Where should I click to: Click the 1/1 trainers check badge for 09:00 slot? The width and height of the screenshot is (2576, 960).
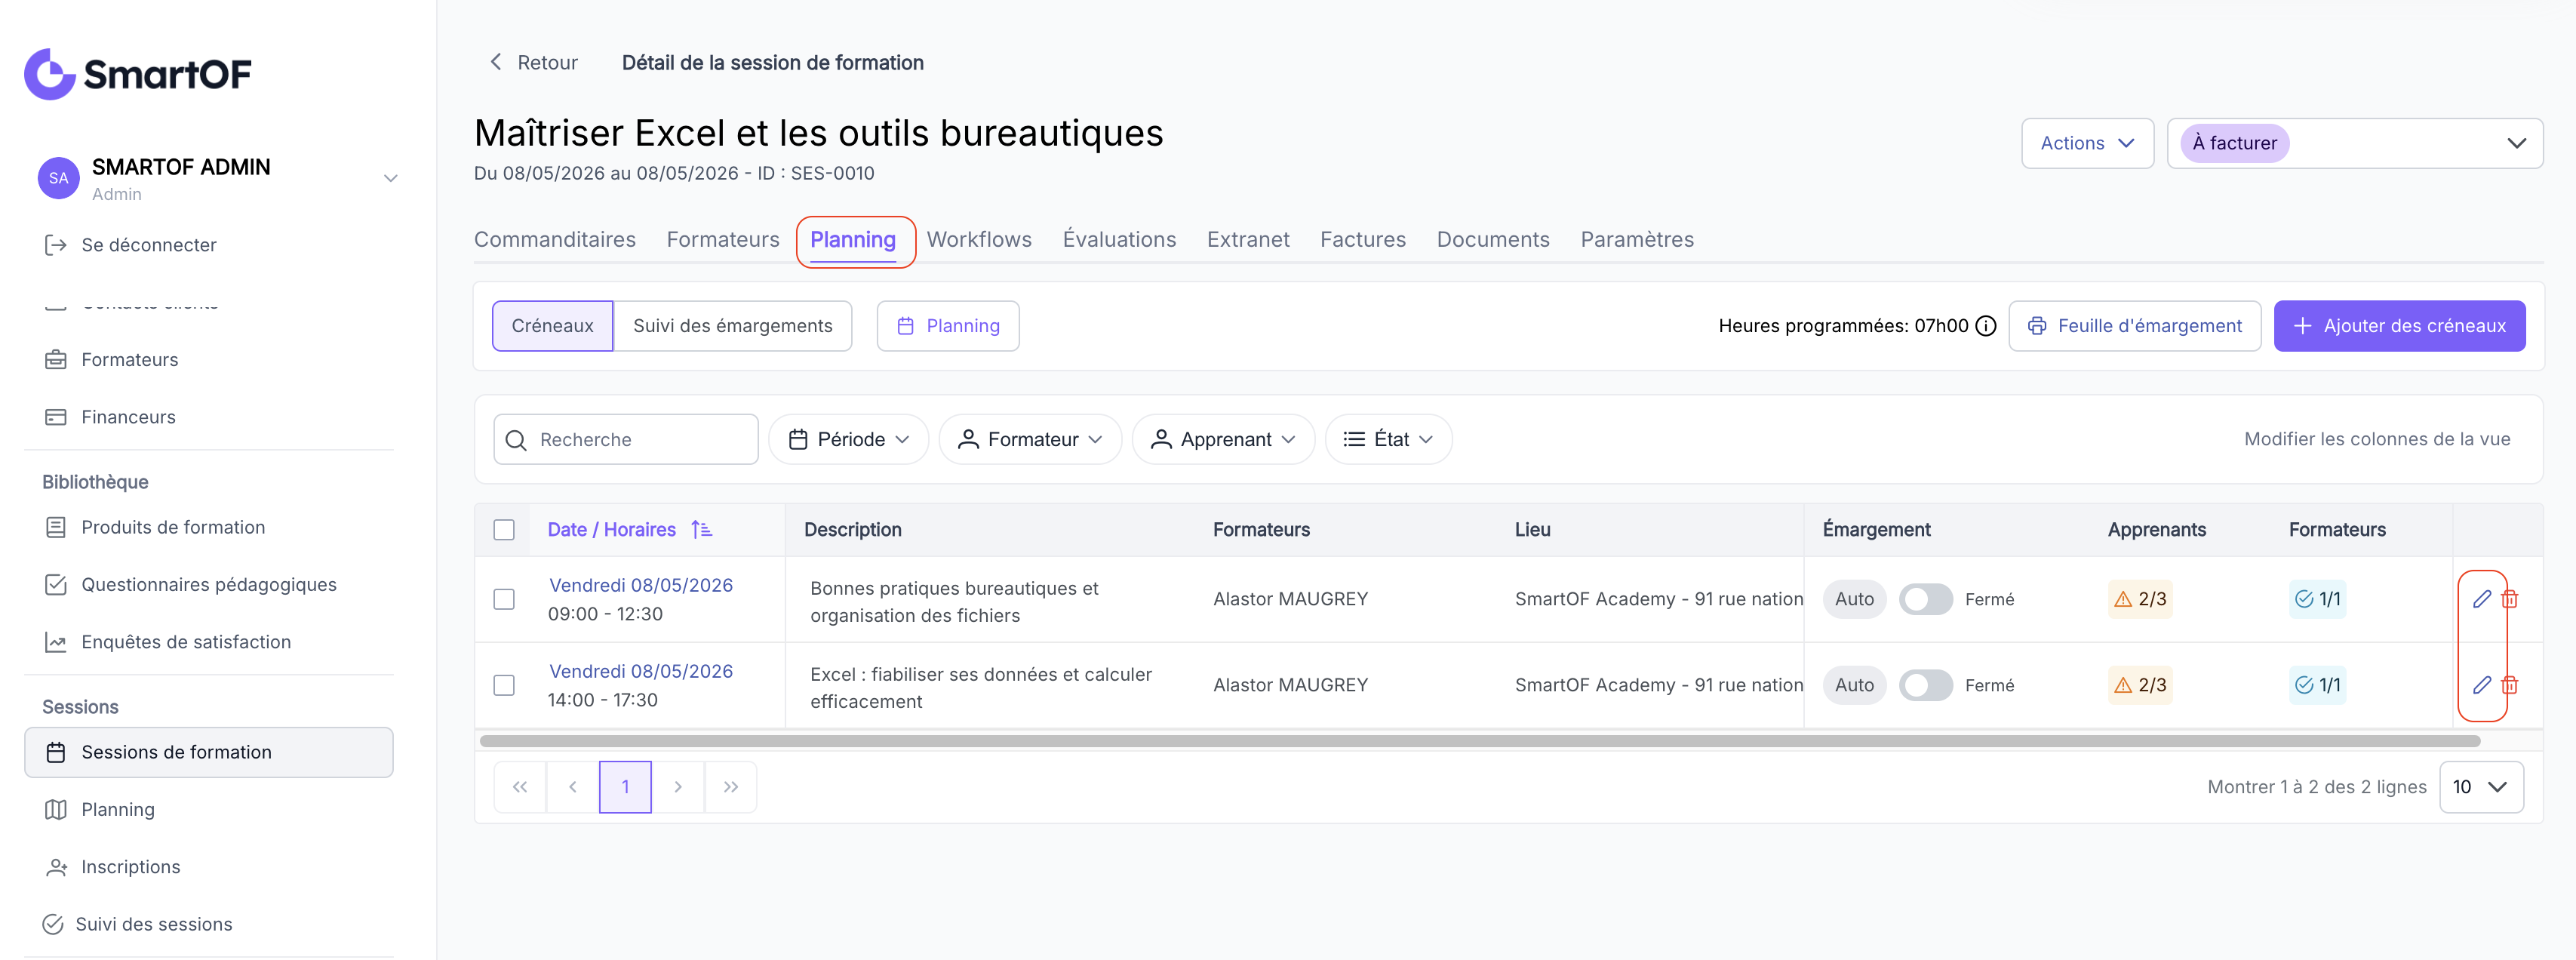click(2317, 599)
